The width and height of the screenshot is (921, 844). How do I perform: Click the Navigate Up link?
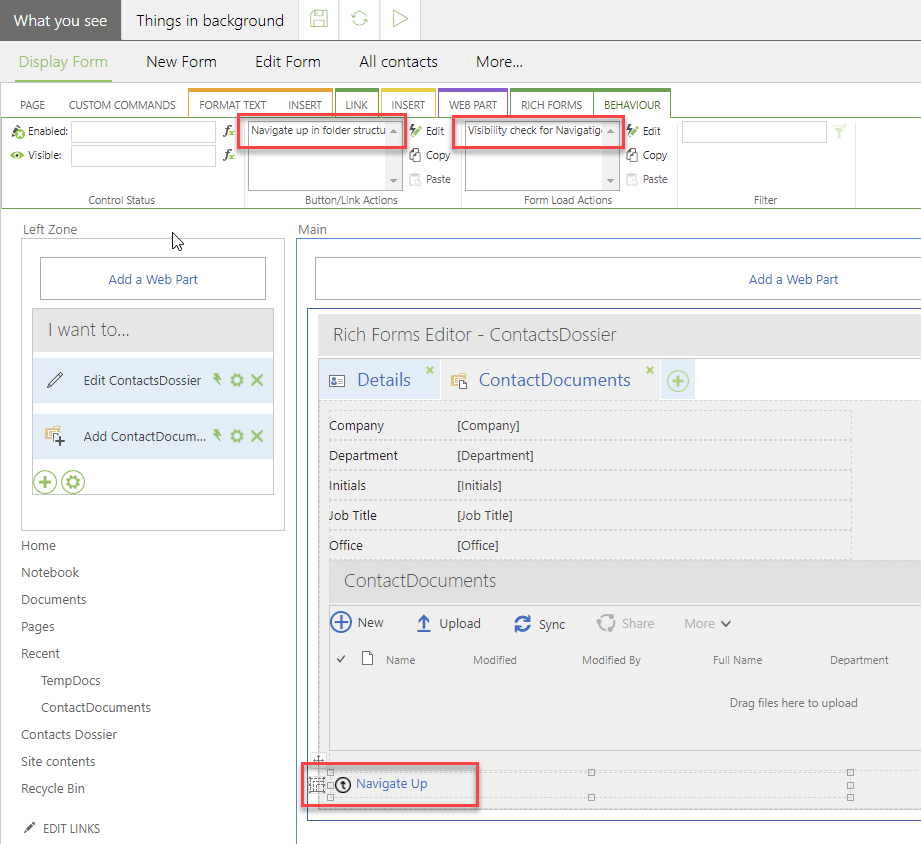click(391, 784)
